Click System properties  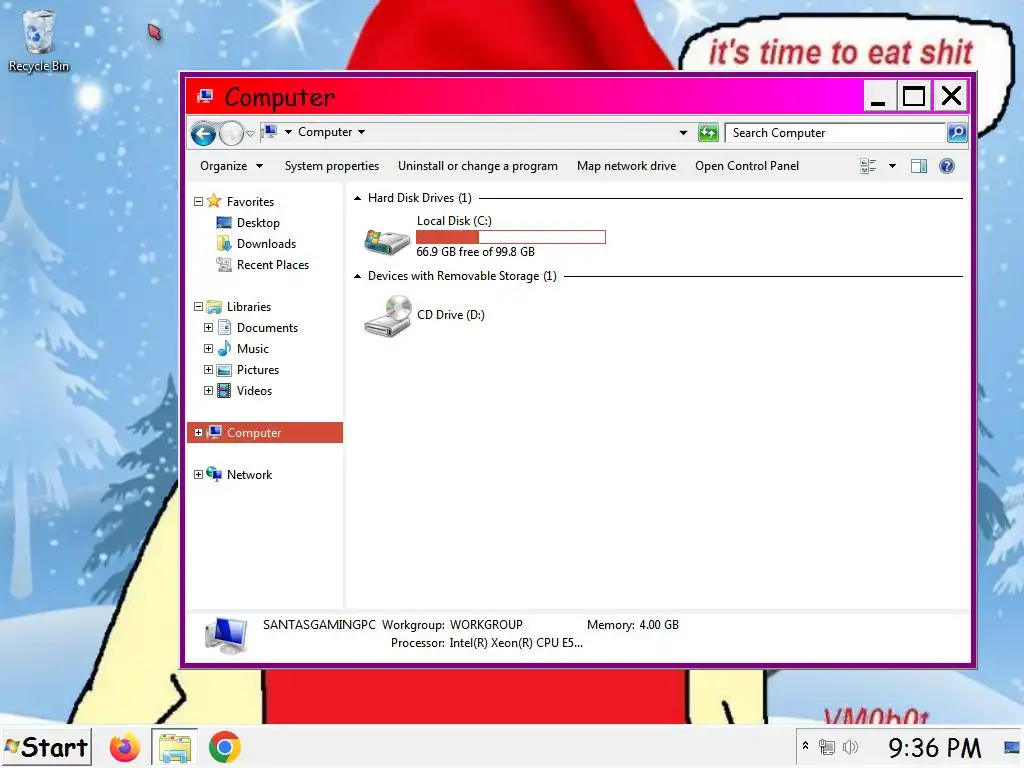point(332,166)
